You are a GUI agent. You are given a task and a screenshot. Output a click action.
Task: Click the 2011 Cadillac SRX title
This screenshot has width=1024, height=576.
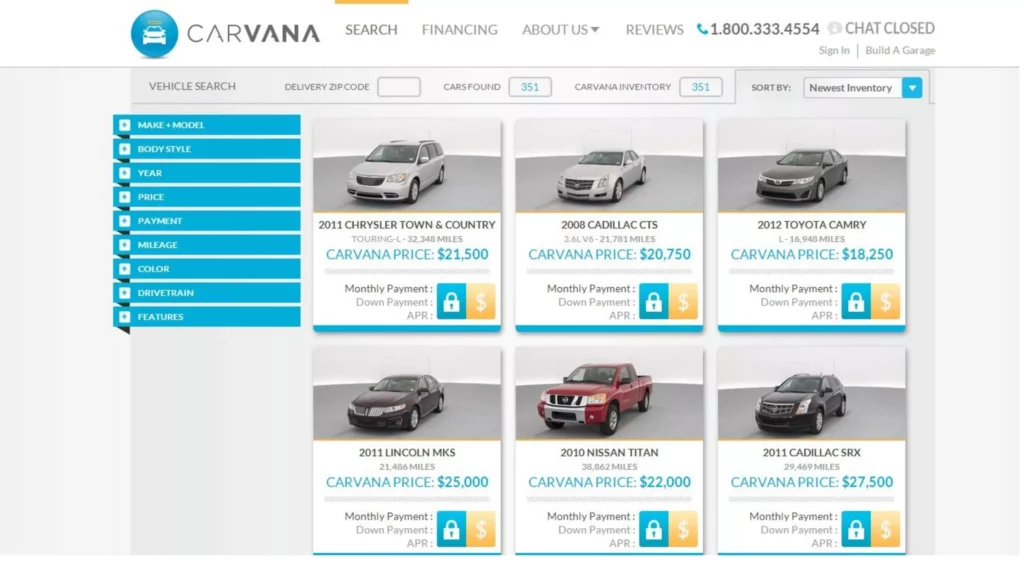(x=812, y=453)
